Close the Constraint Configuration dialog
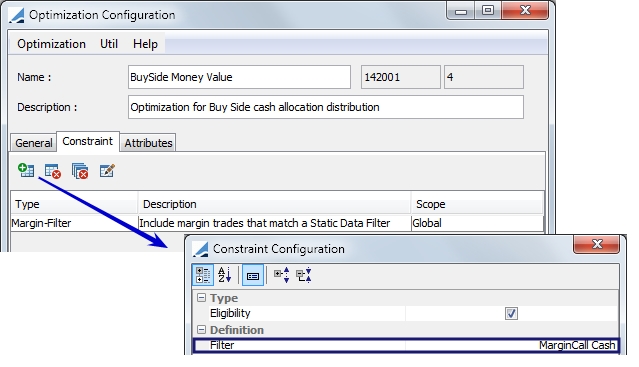 [597, 244]
